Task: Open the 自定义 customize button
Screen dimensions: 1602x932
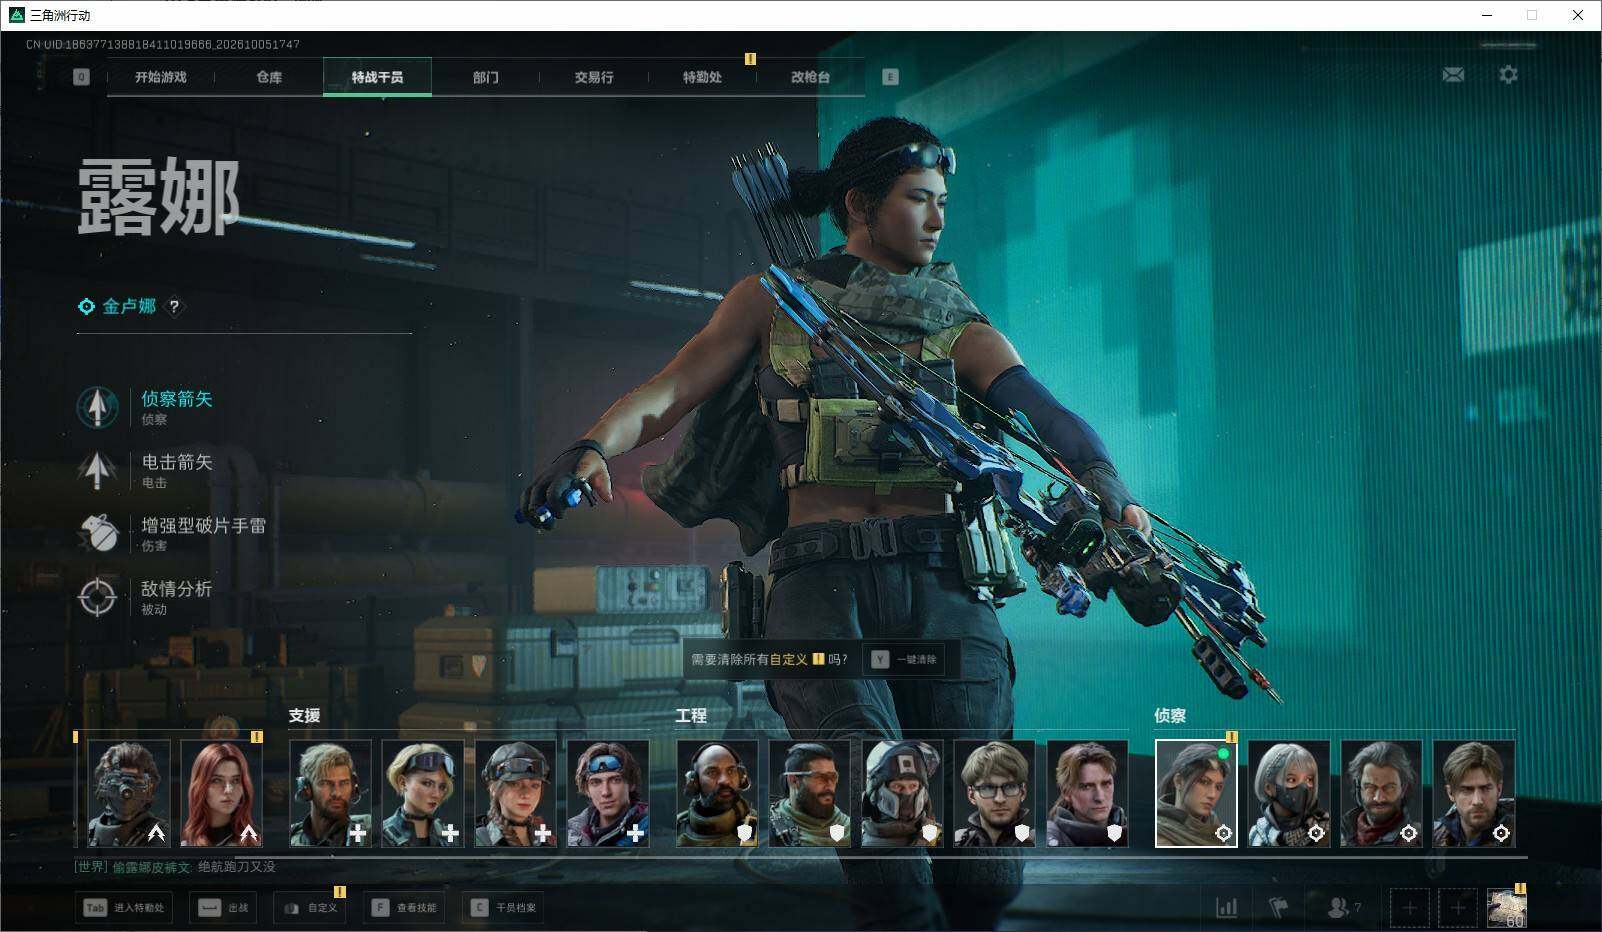Action: pyautogui.click(x=310, y=908)
